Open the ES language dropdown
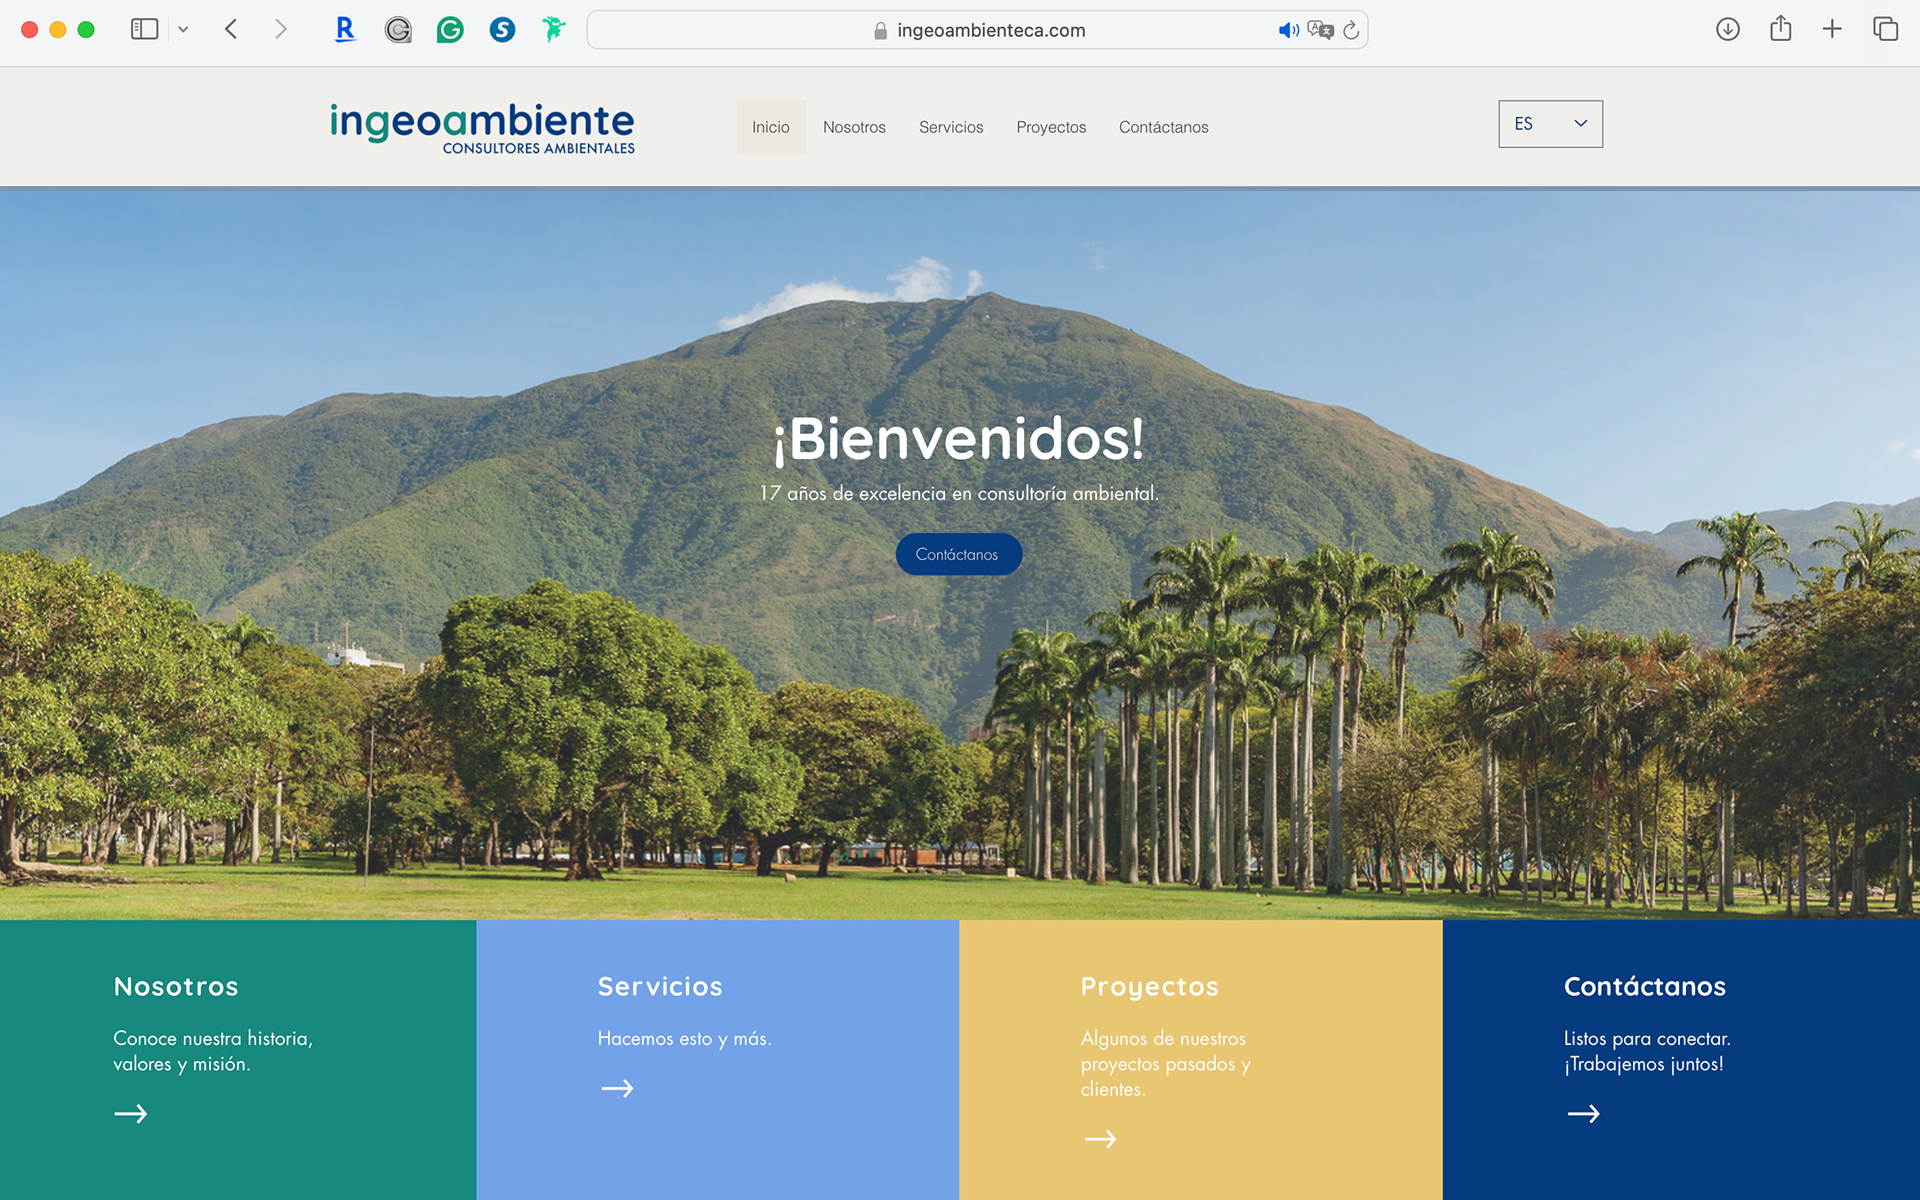The width and height of the screenshot is (1920, 1200). (1550, 124)
